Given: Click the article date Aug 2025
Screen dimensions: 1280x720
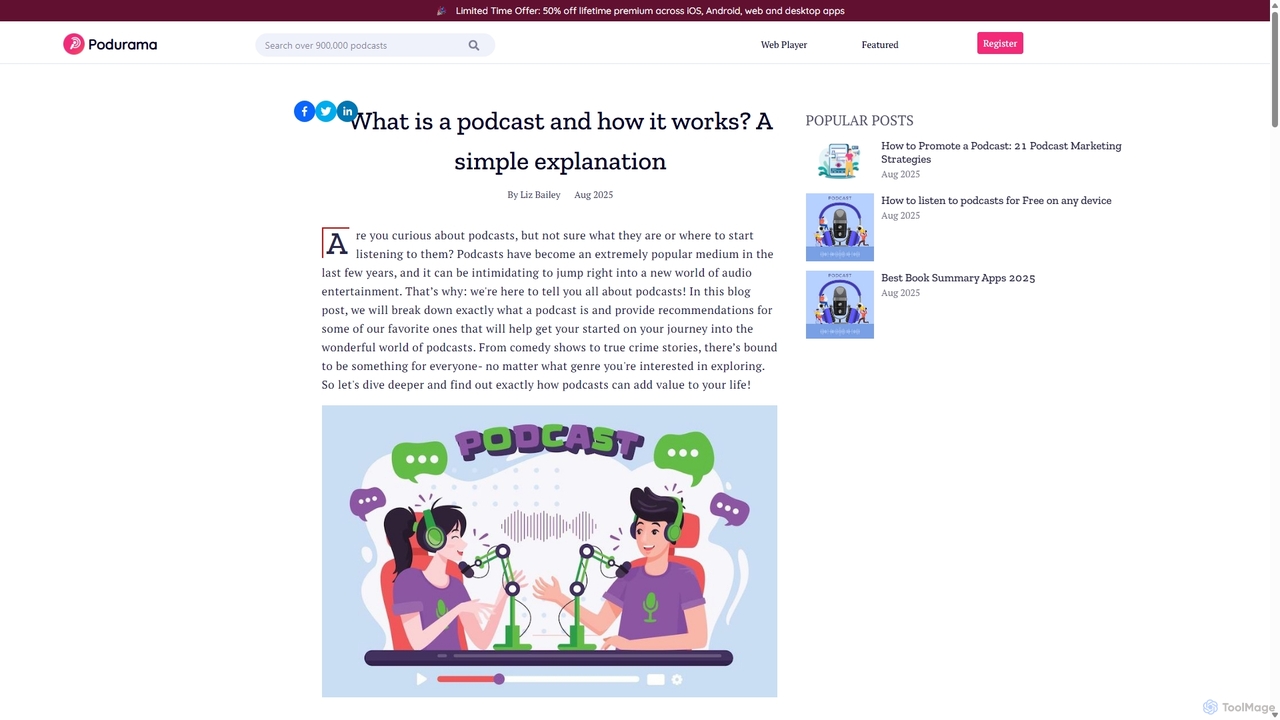Looking at the screenshot, I should pos(593,195).
